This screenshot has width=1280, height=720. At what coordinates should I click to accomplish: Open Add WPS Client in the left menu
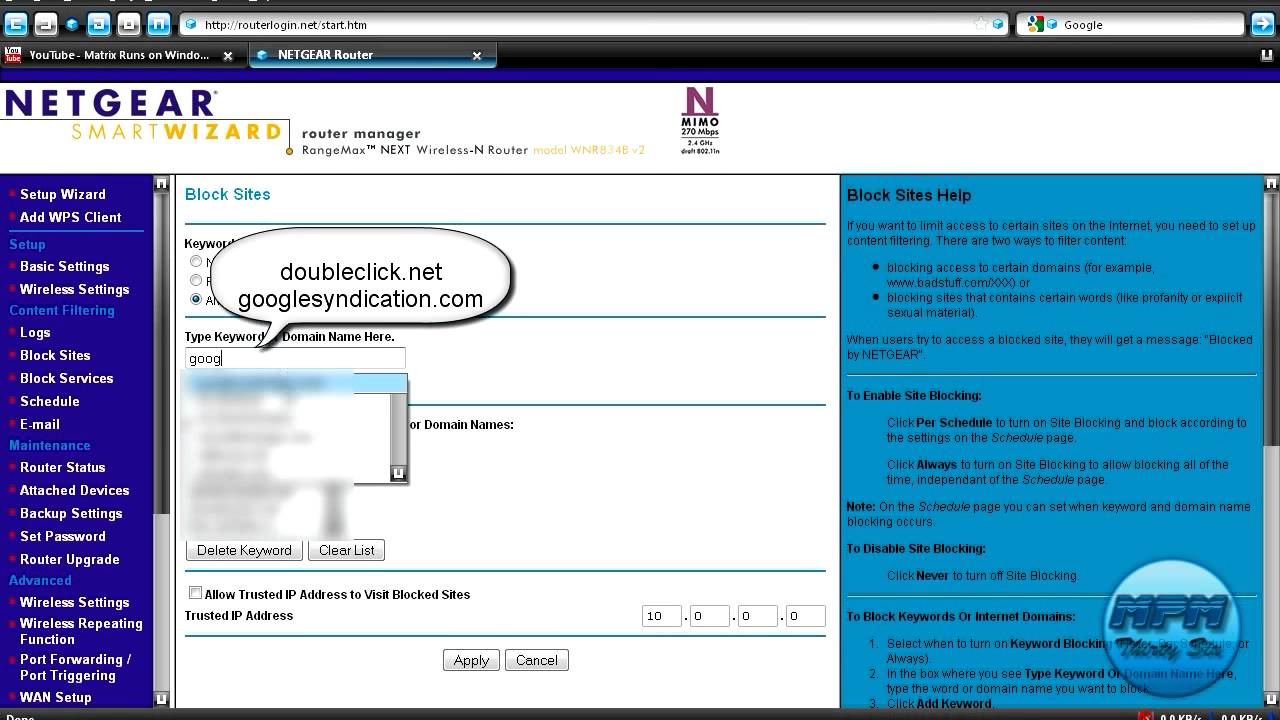70,217
